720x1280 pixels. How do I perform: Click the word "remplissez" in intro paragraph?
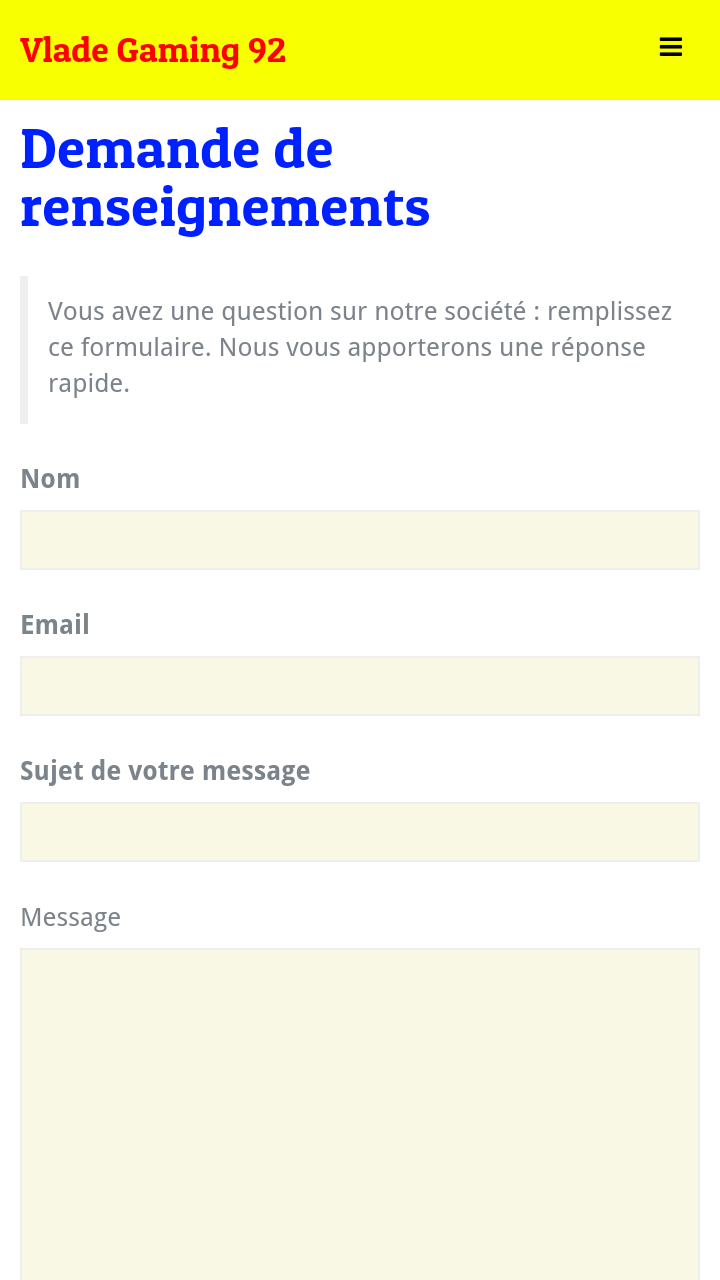coord(609,311)
